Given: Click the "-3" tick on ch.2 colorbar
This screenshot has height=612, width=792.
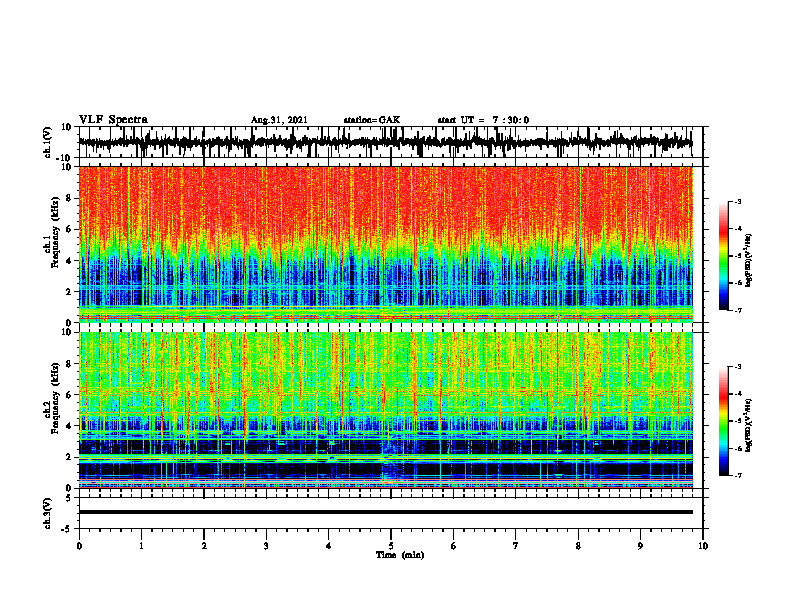Looking at the screenshot, I should [738, 367].
